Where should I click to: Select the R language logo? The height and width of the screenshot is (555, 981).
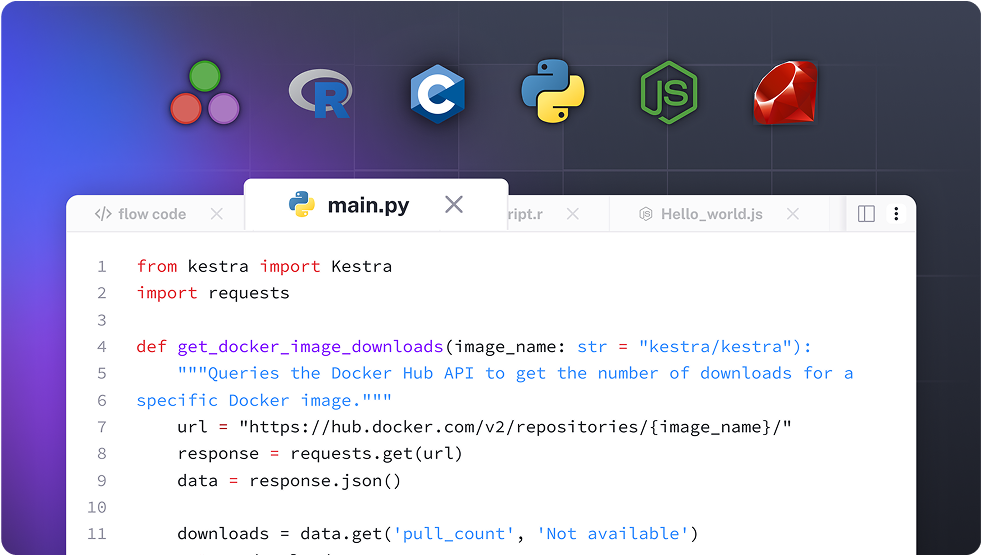click(x=320, y=94)
